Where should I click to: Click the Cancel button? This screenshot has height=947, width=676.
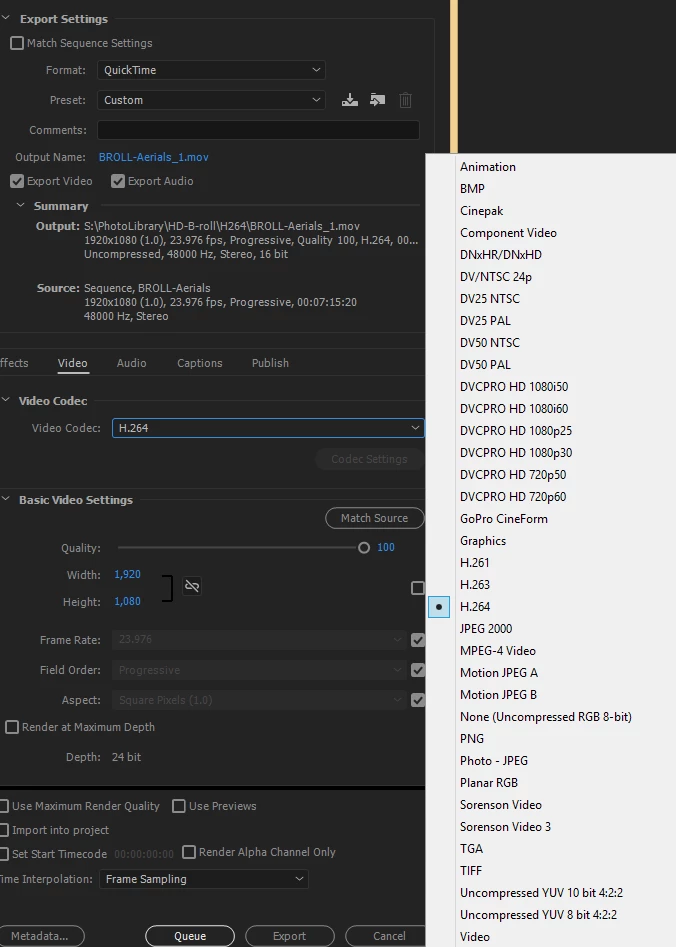tap(387, 936)
